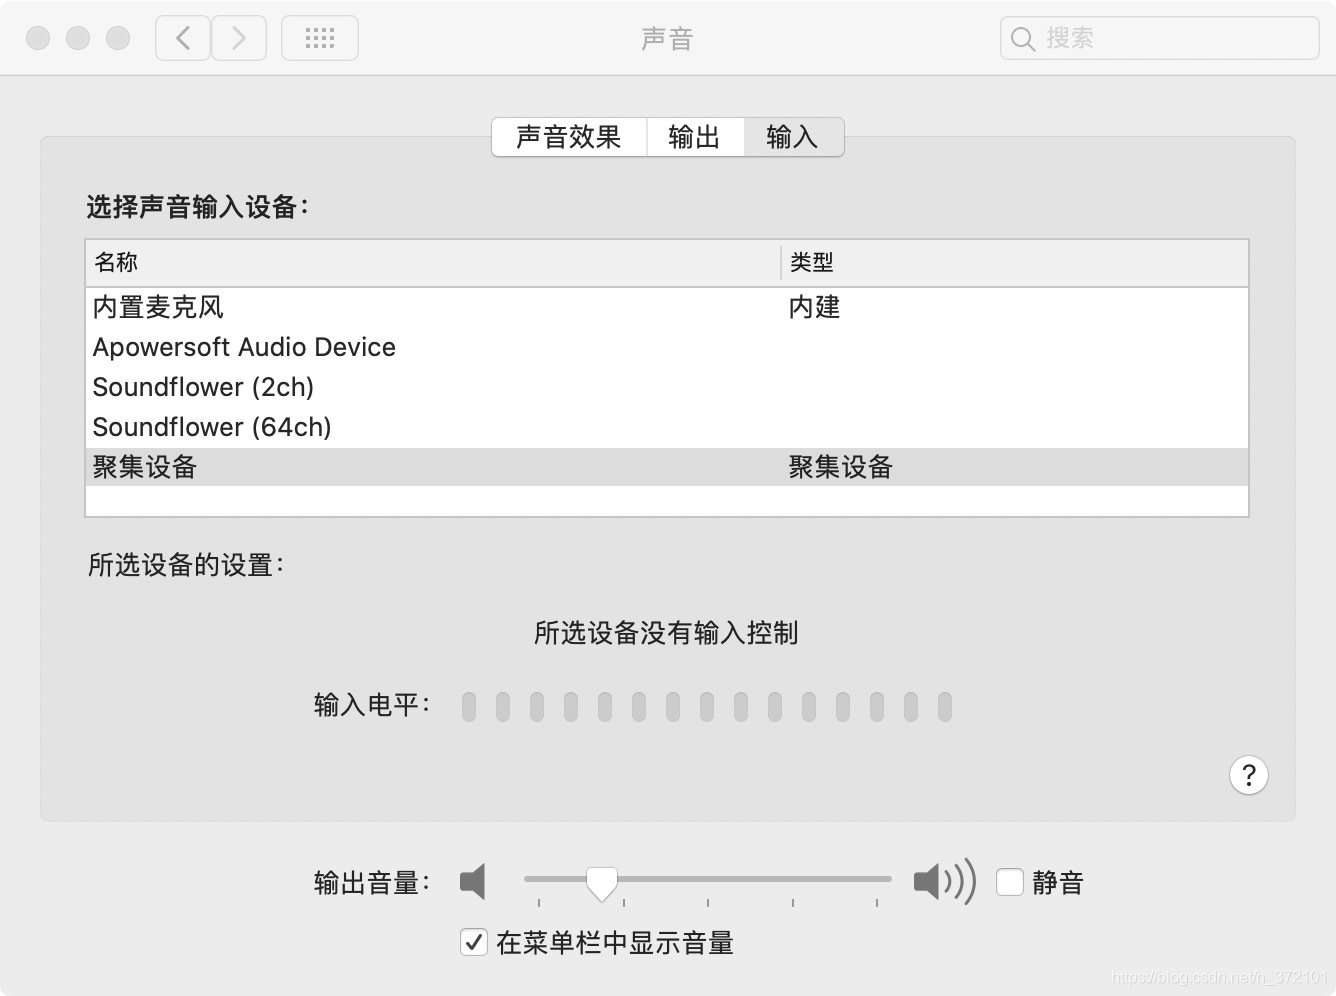This screenshot has height=996, width=1336.
Task: Uncheck 在菜单栏中显示音量 checkbox
Action: pos(474,942)
